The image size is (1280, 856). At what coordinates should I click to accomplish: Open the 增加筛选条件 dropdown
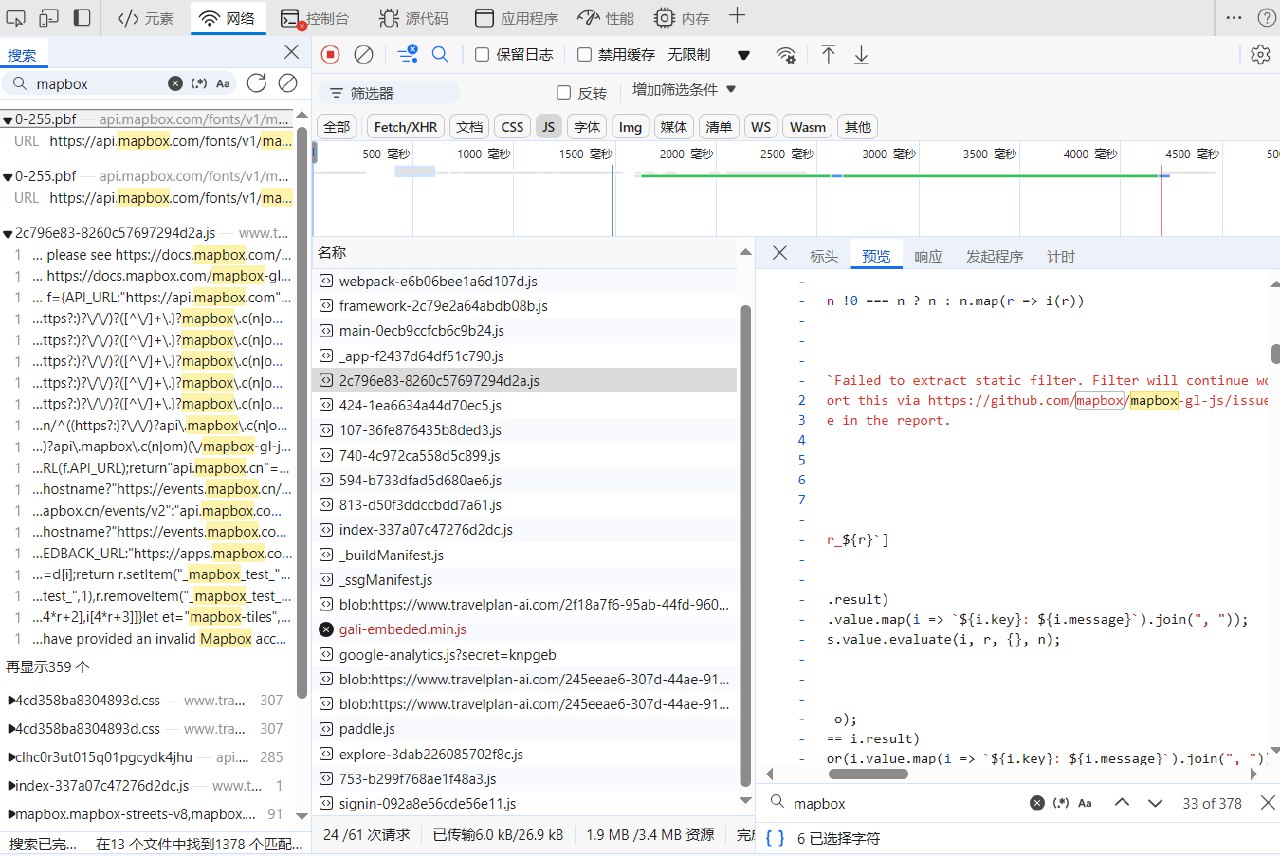684,90
